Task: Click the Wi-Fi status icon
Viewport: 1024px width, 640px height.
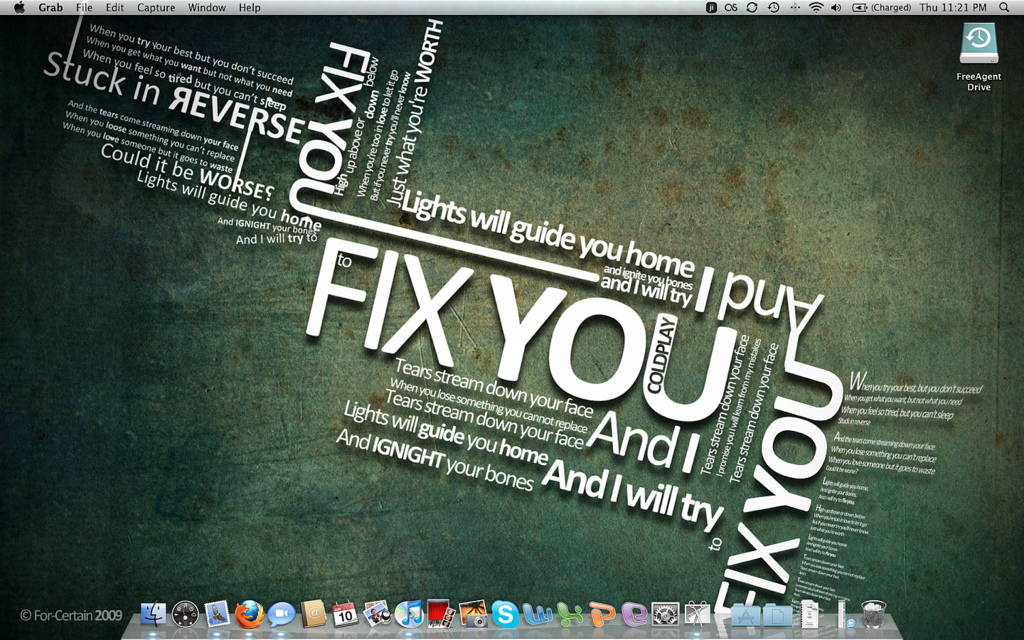Action: click(816, 8)
